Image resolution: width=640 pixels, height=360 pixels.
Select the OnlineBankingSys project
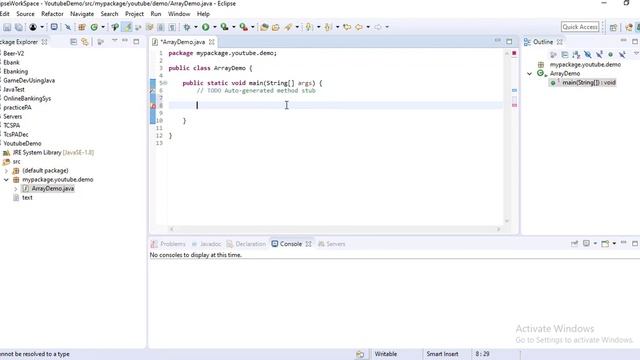coord(27,99)
